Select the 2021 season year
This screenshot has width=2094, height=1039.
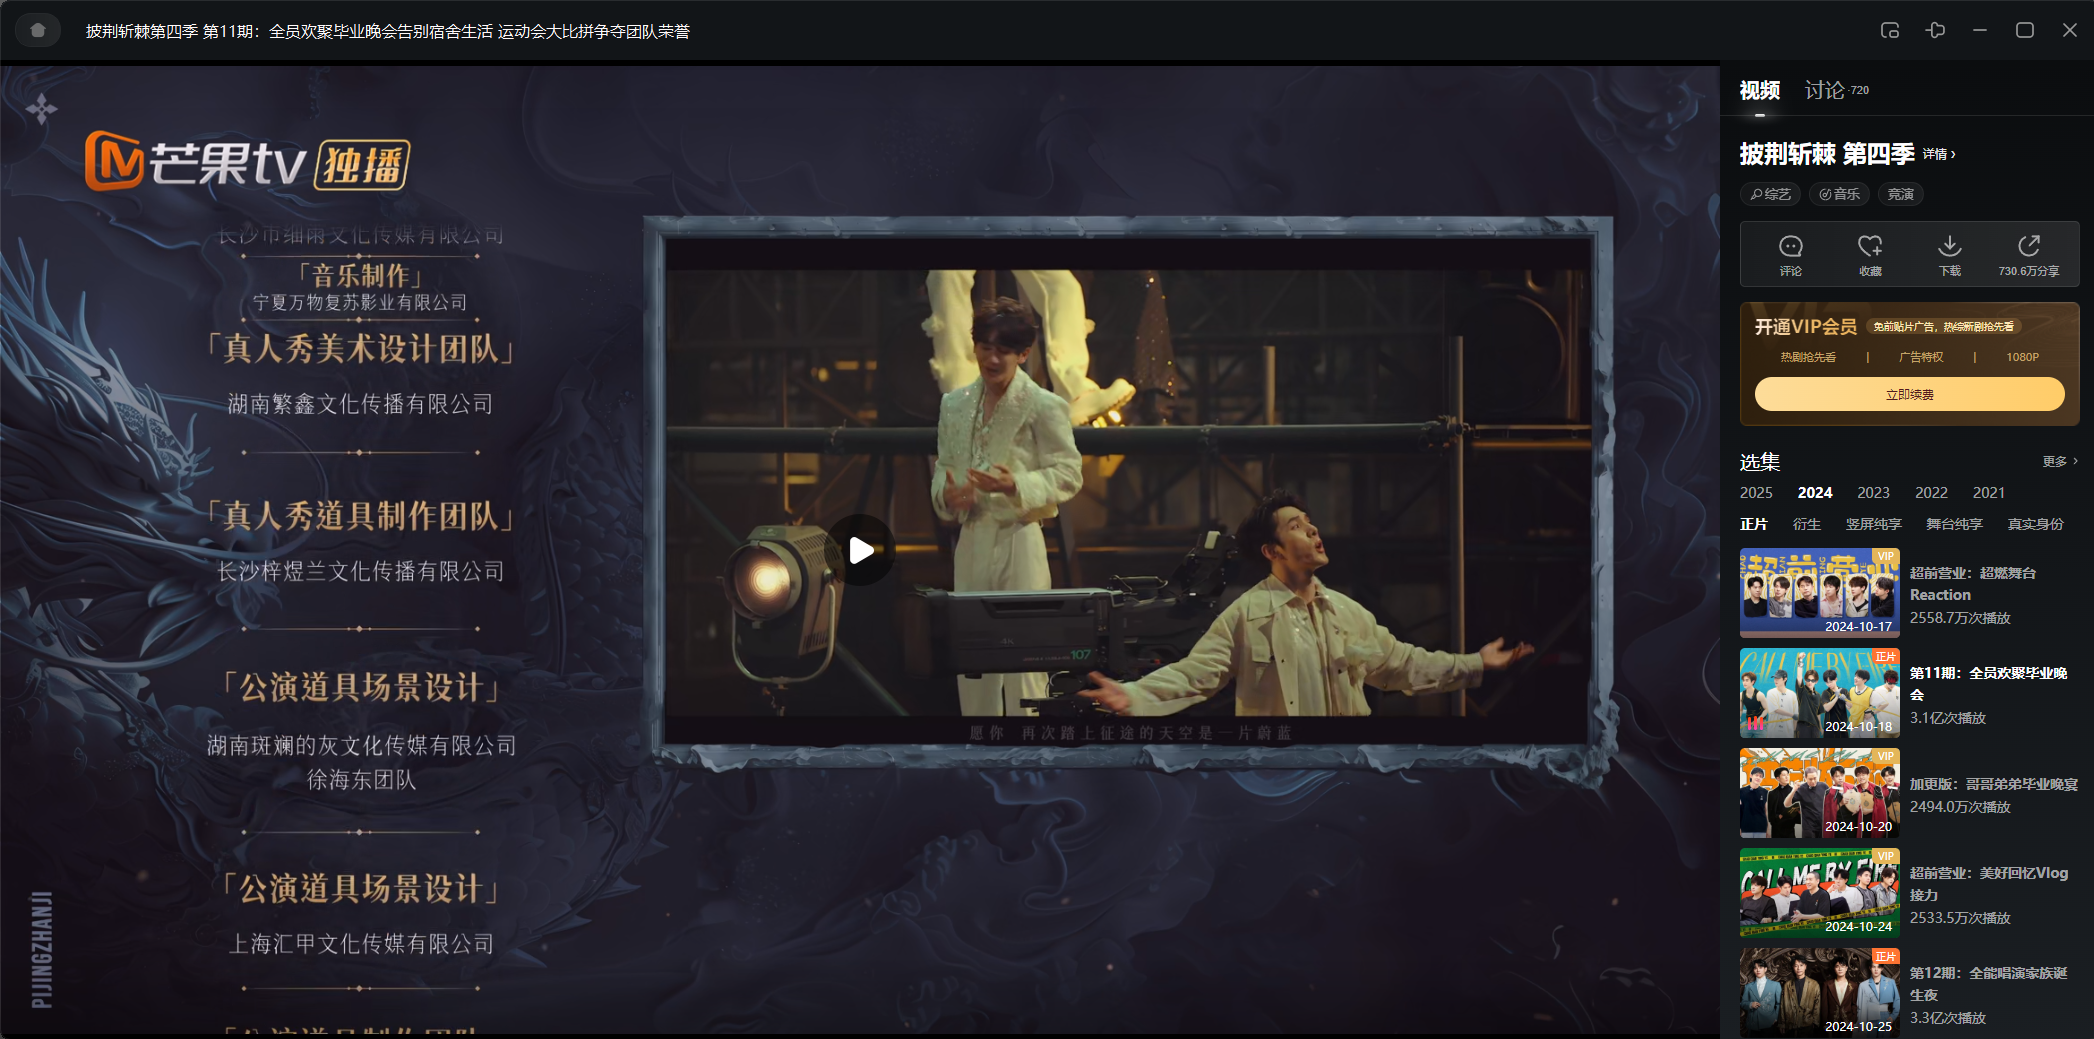click(1989, 493)
